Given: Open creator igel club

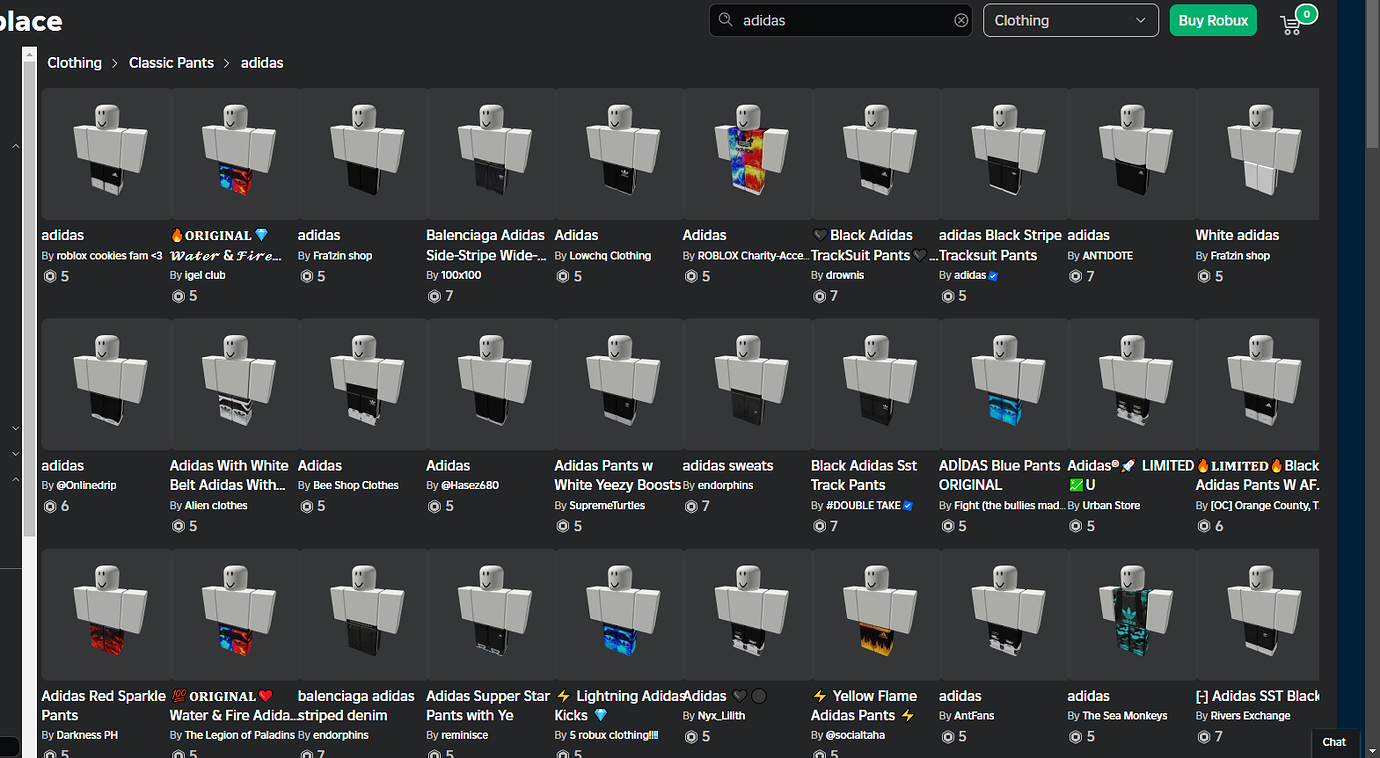Looking at the screenshot, I should [205, 275].
